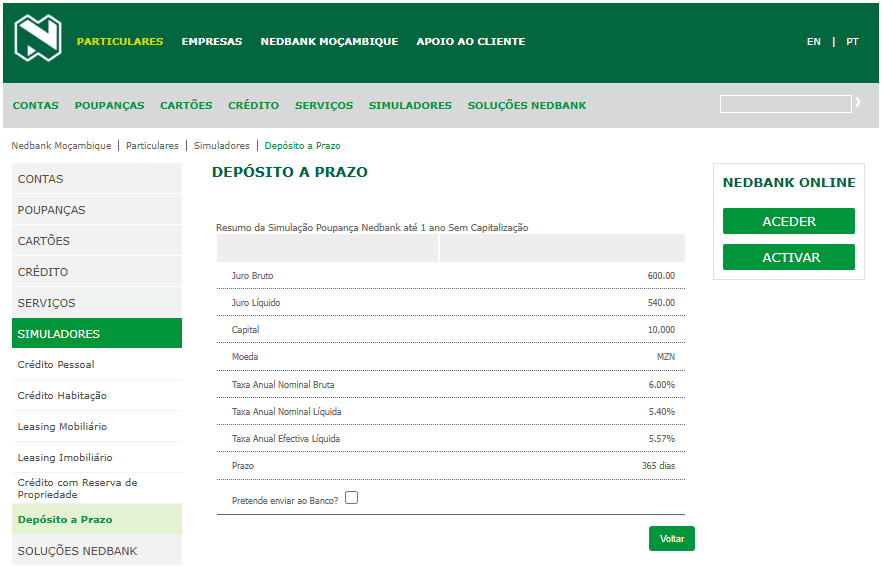
Task: Go to Nedbank Moçambique breadcrumb
Action: (x=61, y=146)
